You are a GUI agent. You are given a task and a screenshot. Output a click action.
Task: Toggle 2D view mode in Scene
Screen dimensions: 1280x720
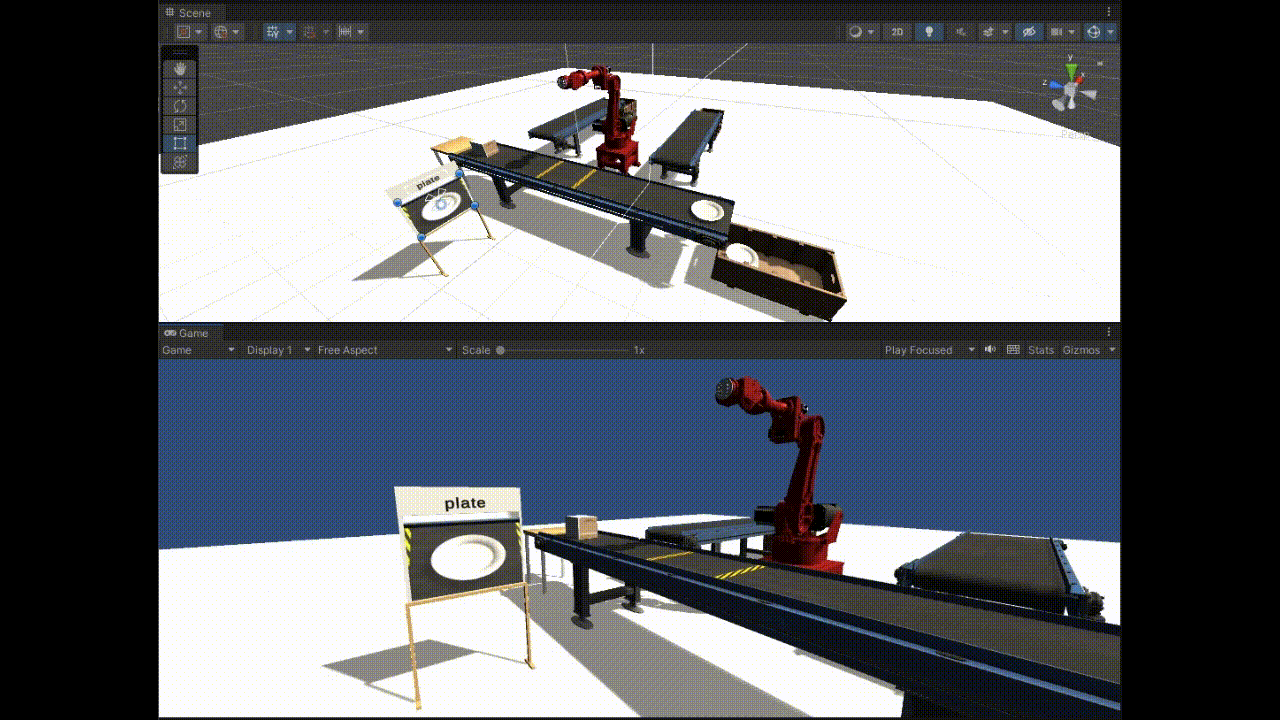(897, 32)
